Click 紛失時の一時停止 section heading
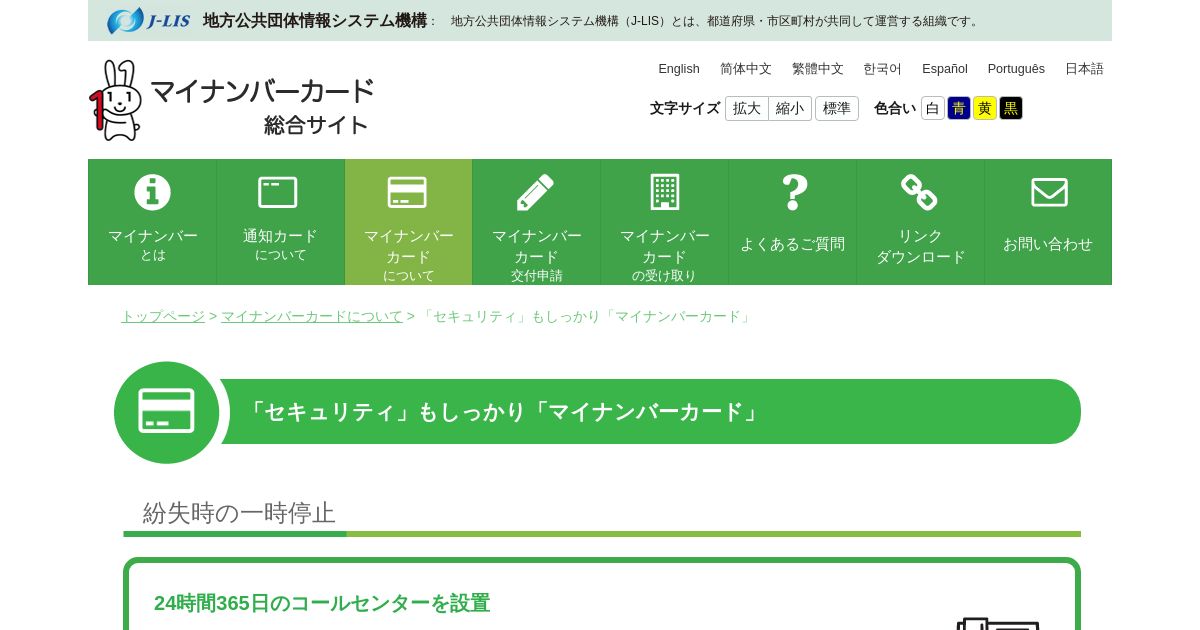Image resolution: width=1200 pixels, height=630 pixels. 239,513
